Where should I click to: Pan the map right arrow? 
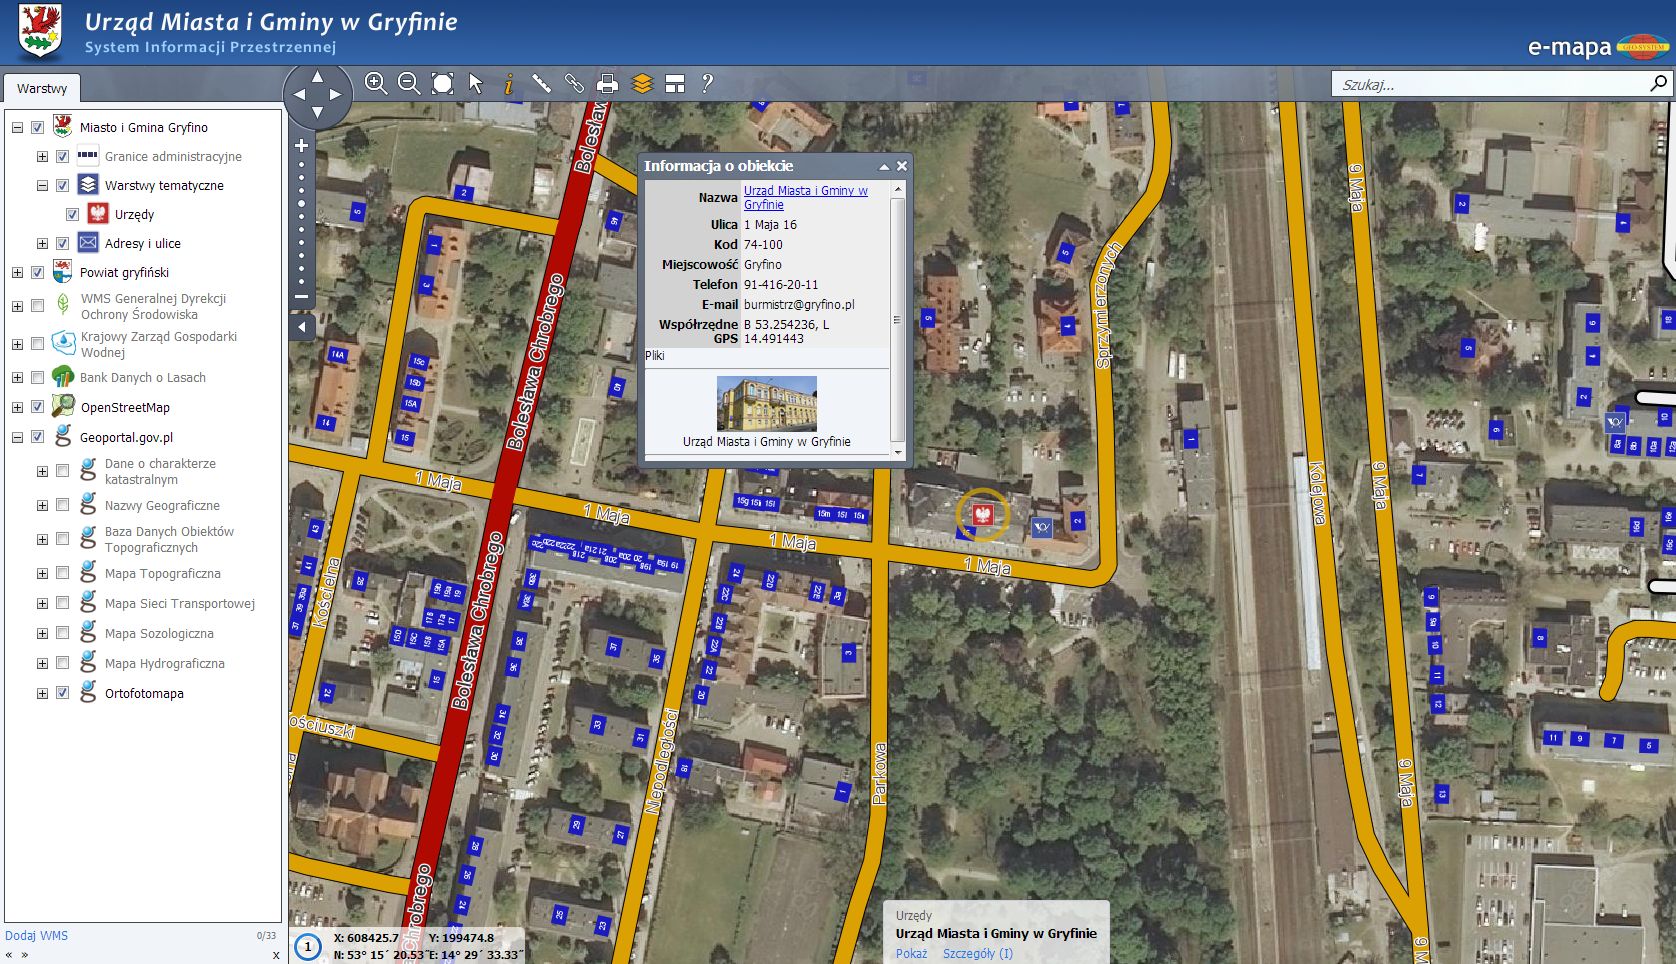click(336, 94)
